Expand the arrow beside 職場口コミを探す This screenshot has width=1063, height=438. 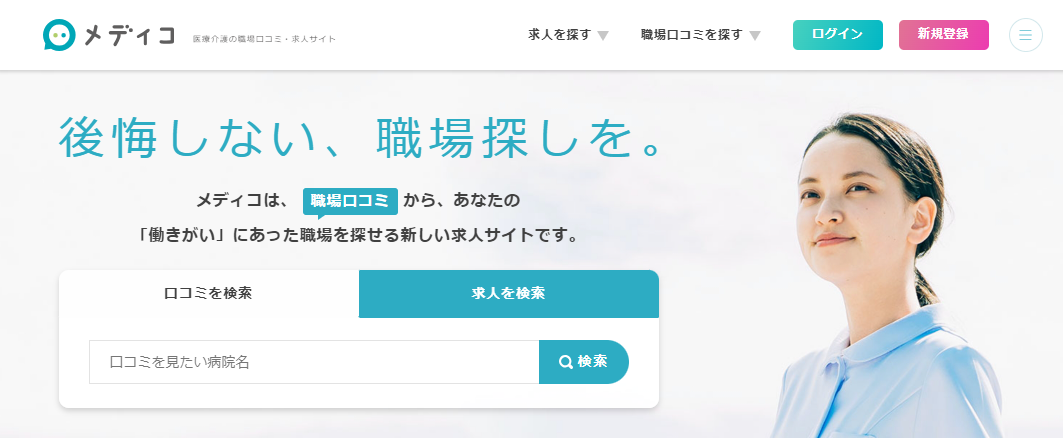755,36
